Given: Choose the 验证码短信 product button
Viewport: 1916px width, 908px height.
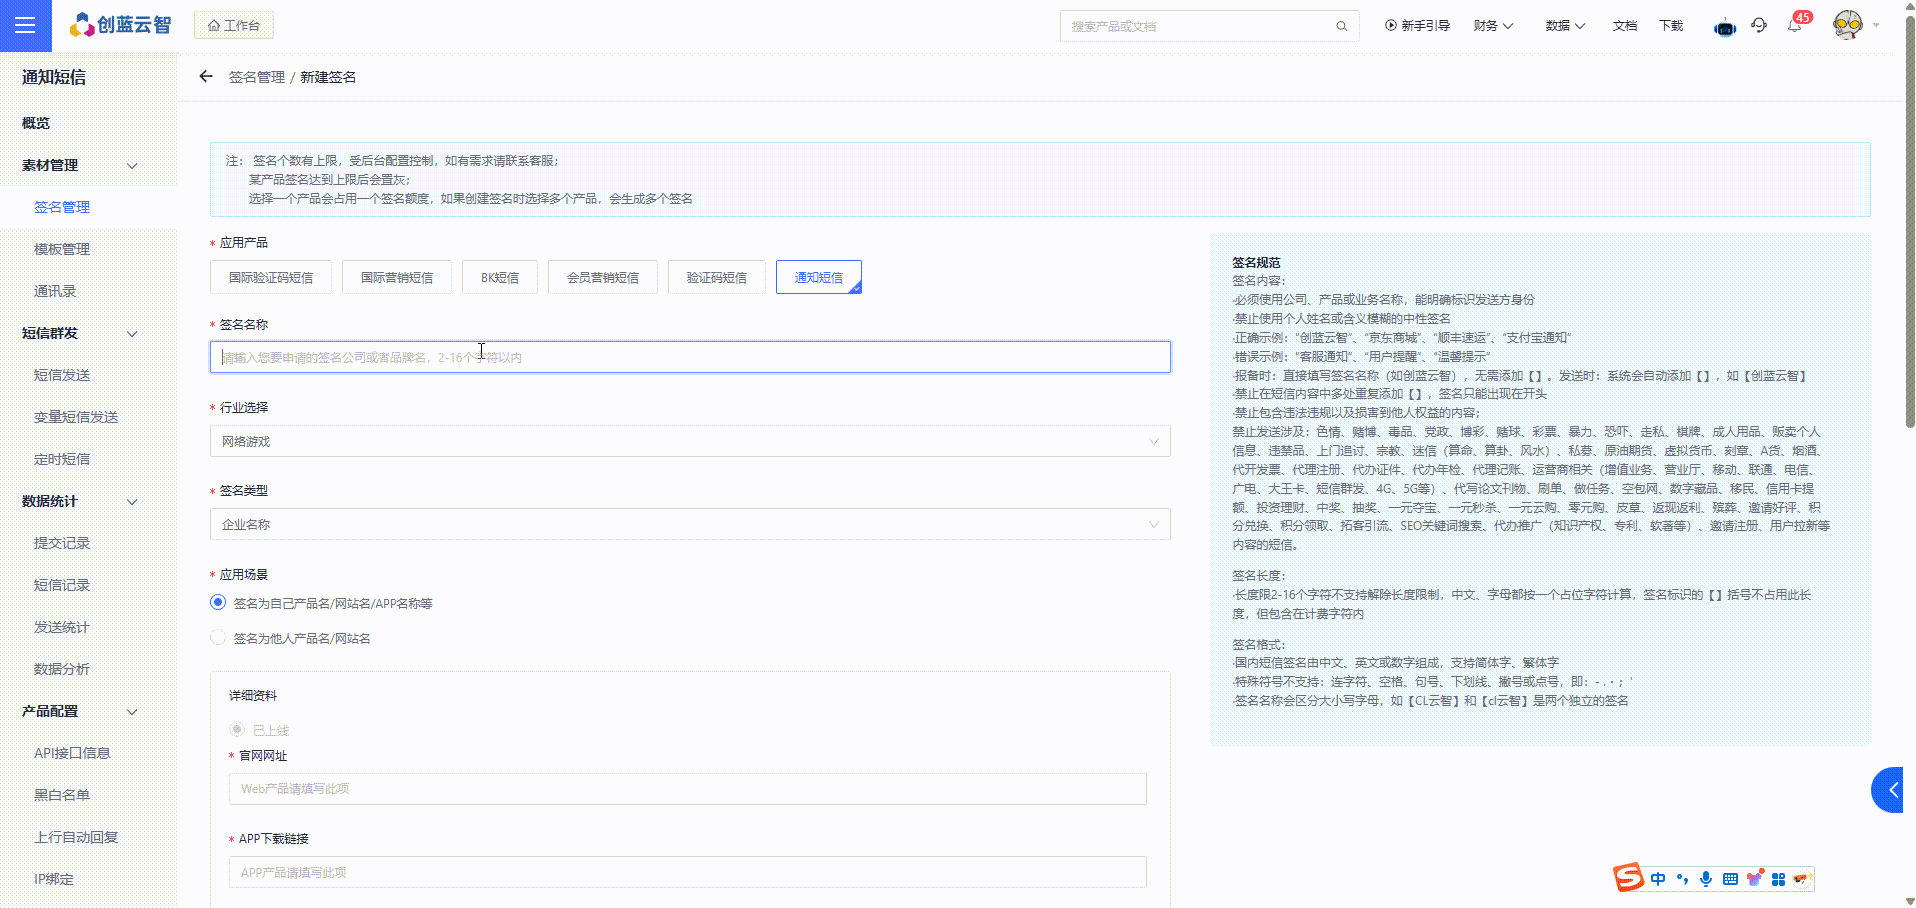Looking at the screenshot, I should [x=716, y=277].
